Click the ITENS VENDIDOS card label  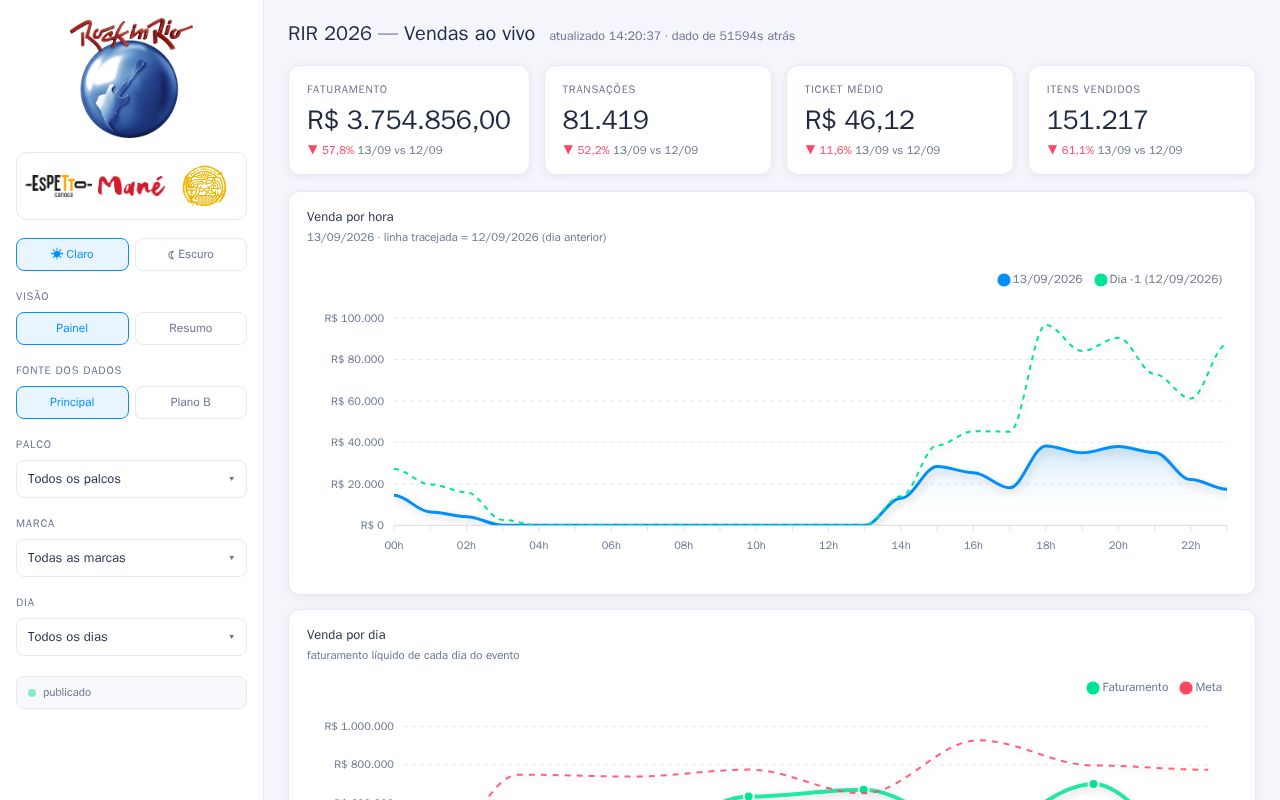[x=1094, y=90]
